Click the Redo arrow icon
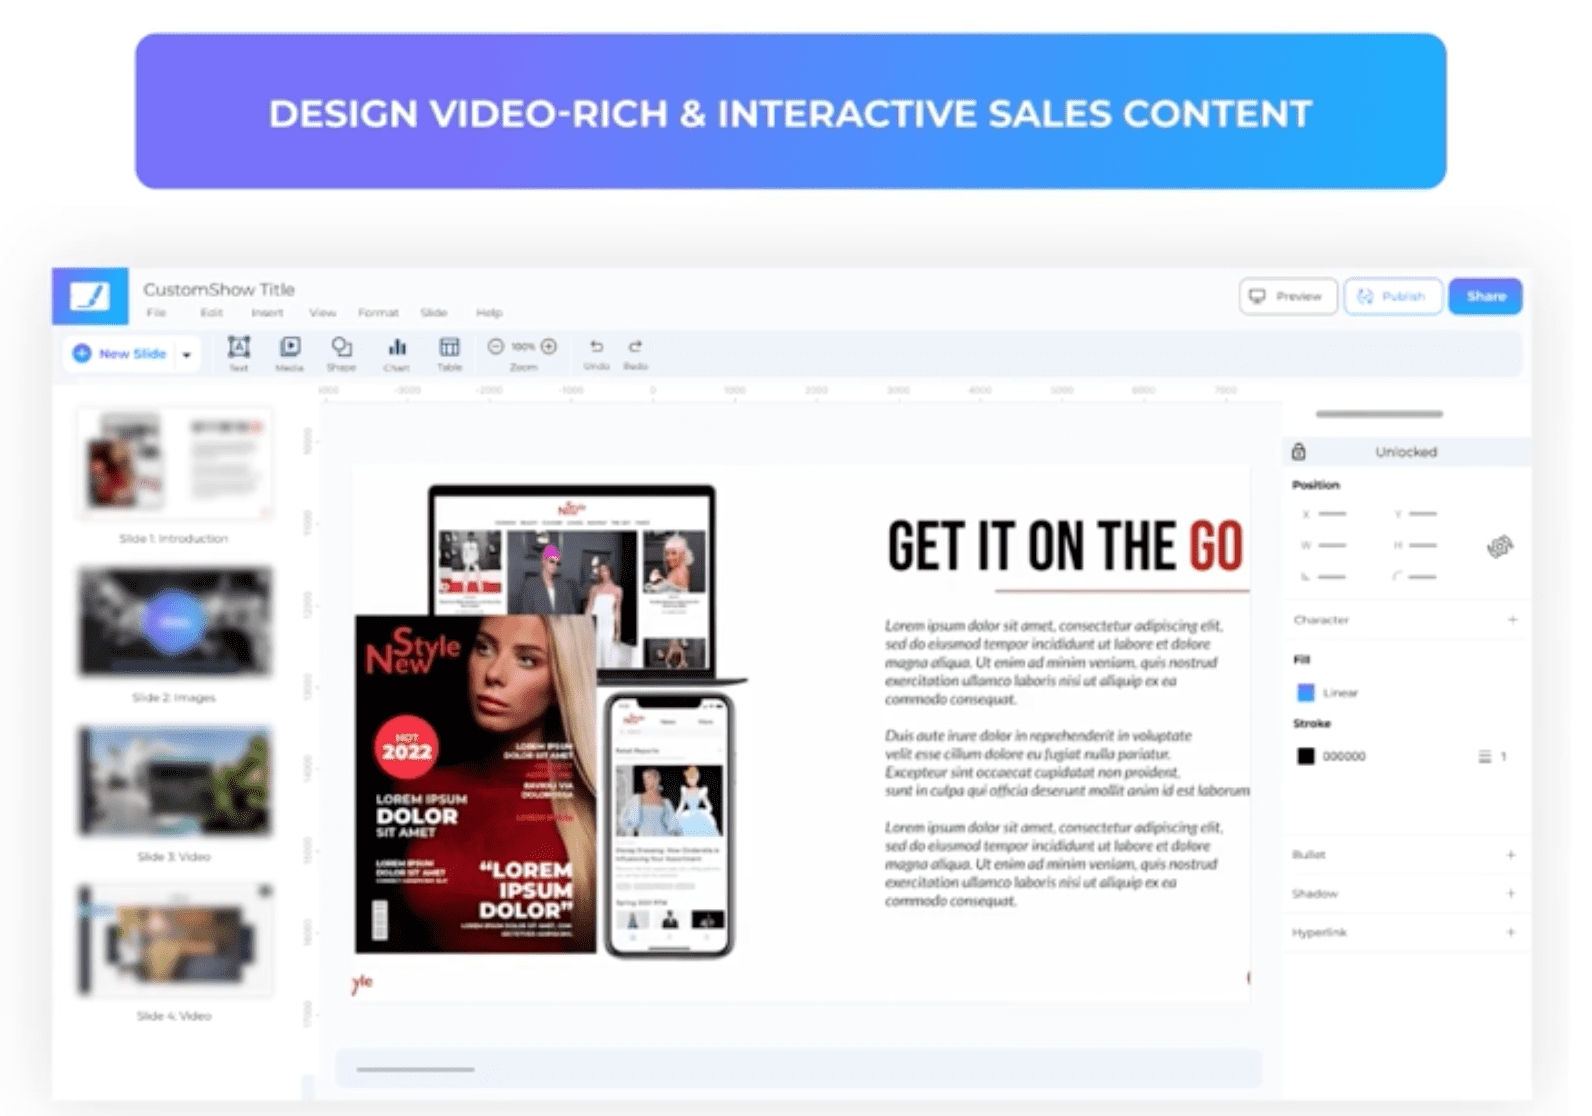Viewport: 1592px width, 1116px height. pos(635,346)
